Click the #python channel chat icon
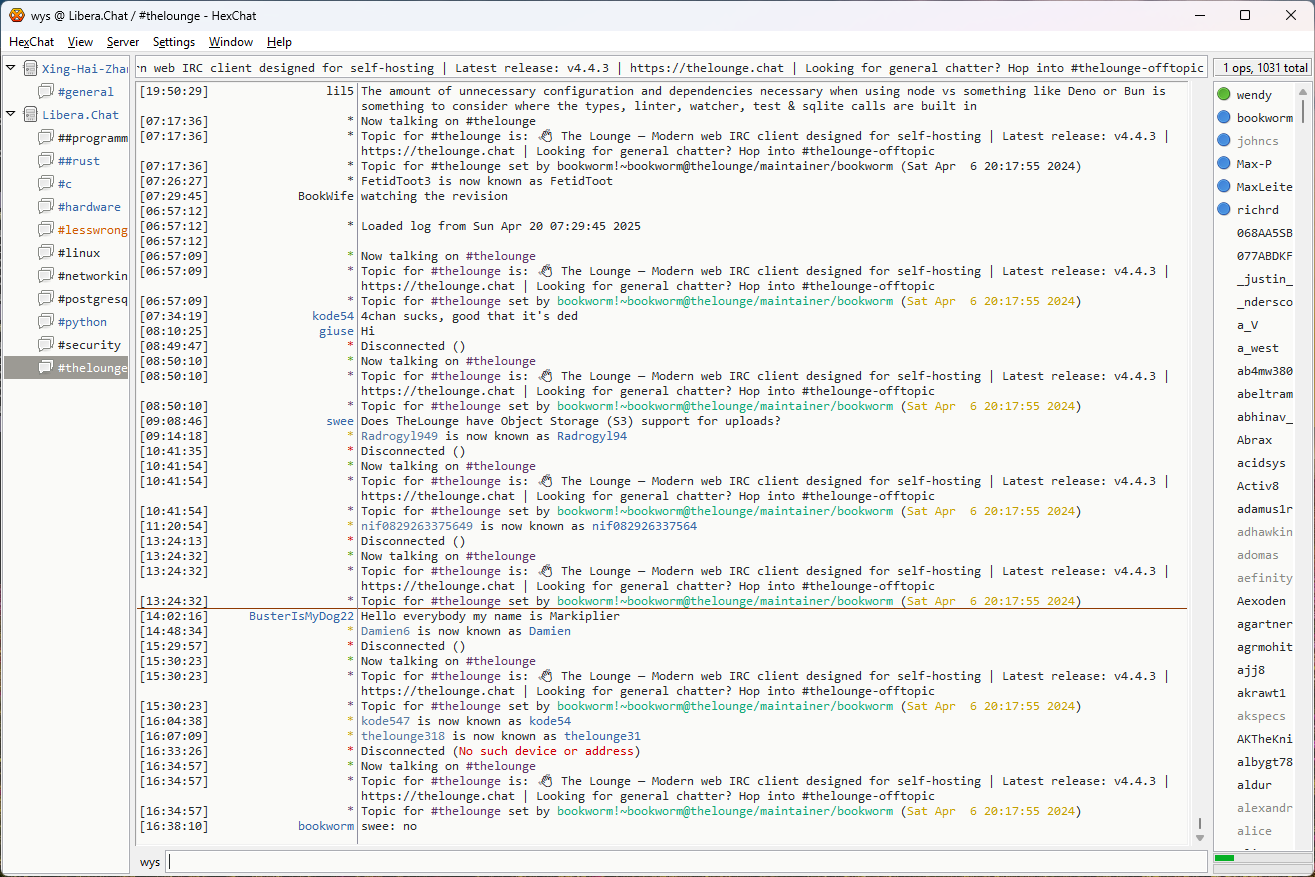The image size is (1315, 877). click(46, 322)
